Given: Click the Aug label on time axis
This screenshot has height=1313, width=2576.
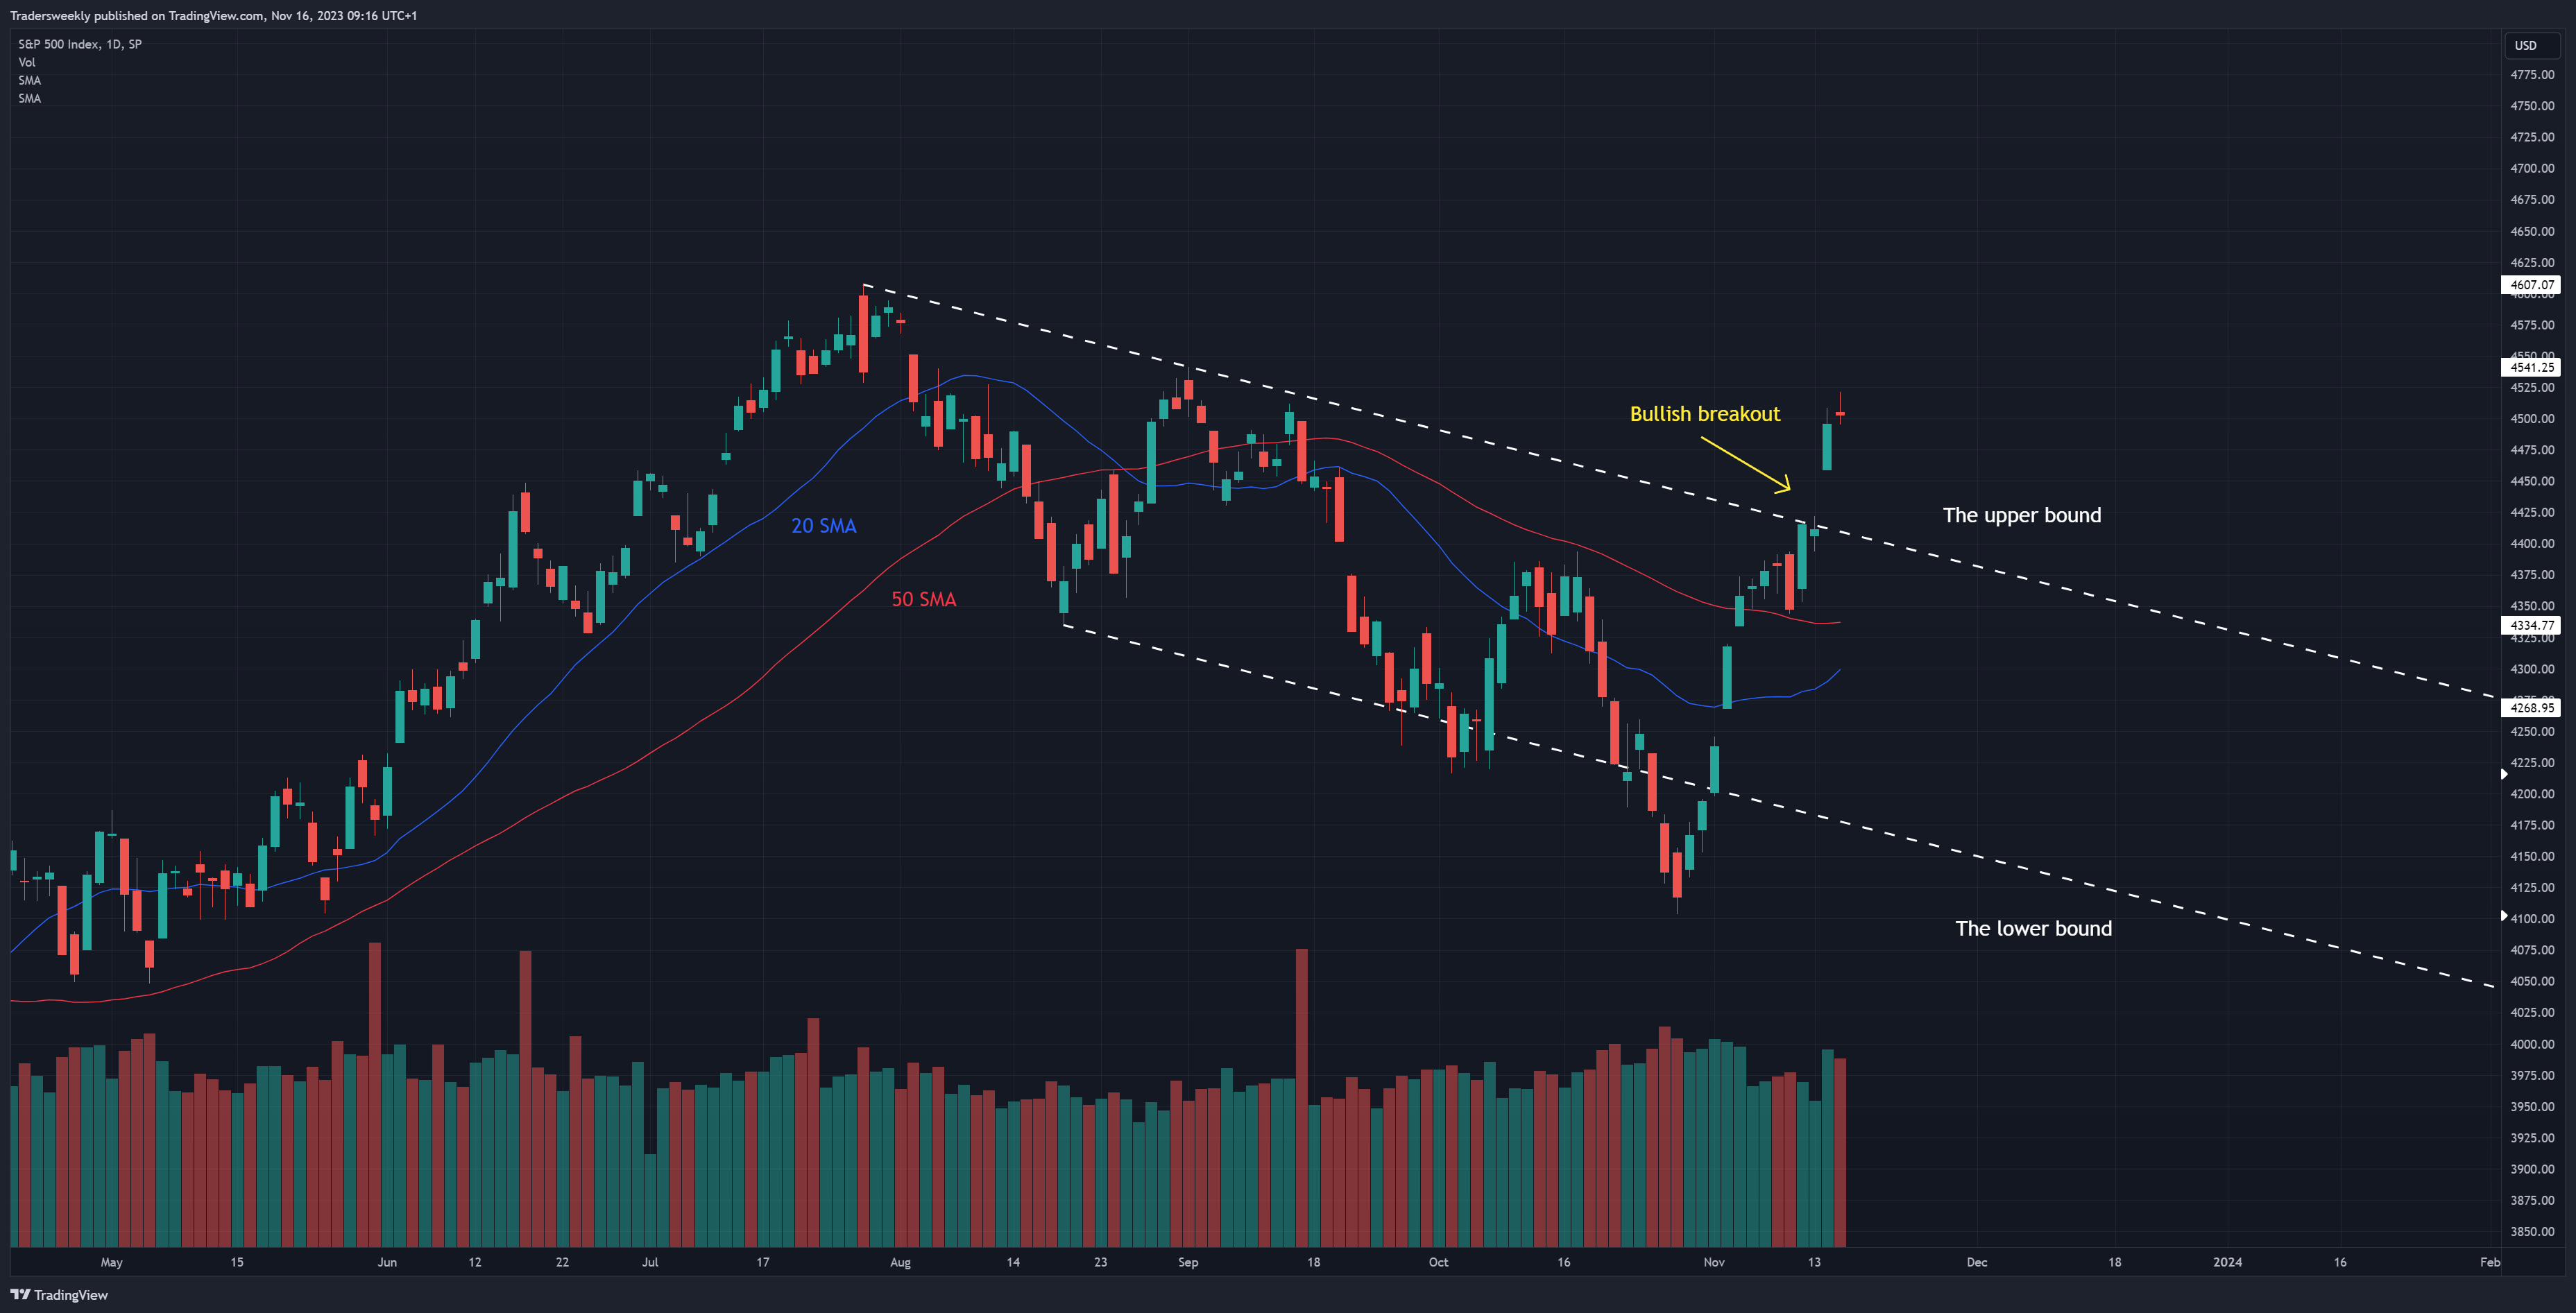Looking at the screenshot, I should pos(900,1262).
